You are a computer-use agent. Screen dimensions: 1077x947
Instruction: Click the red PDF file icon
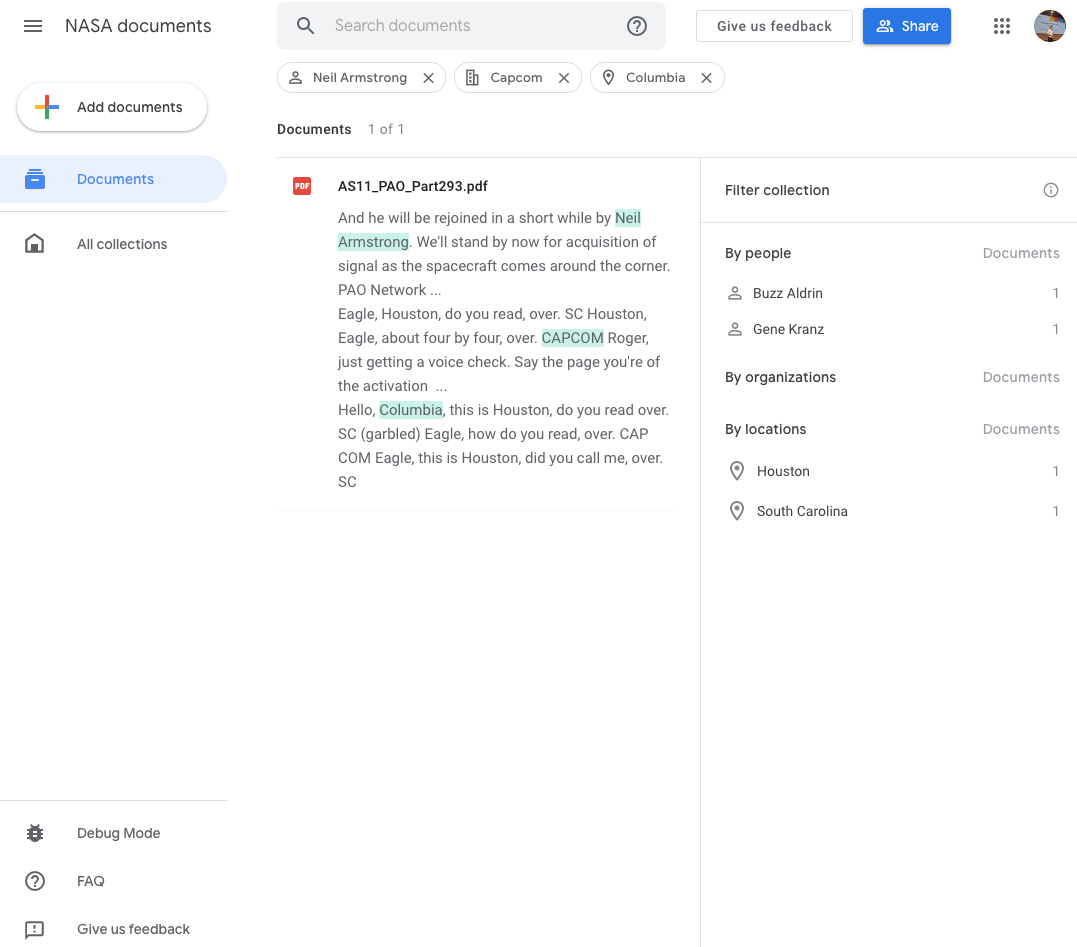coord(302,186)
